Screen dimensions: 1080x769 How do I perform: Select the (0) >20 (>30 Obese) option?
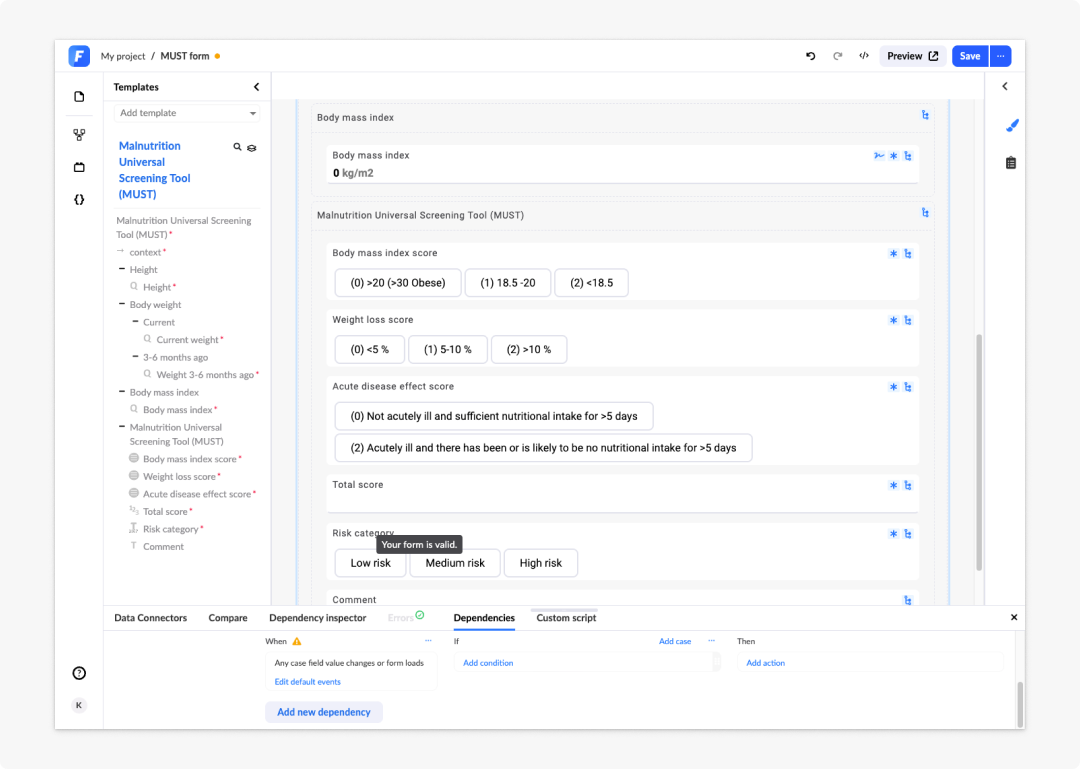click(398, 283)
